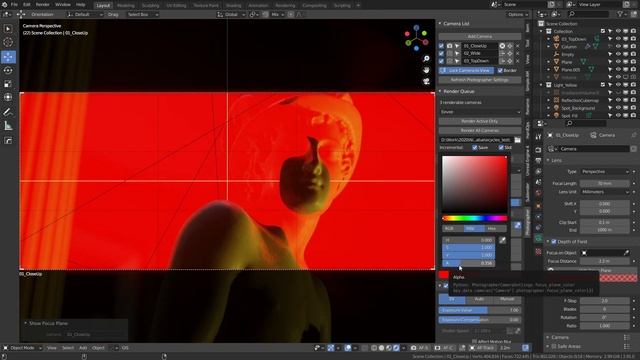Click the Focal Length field

604,184
